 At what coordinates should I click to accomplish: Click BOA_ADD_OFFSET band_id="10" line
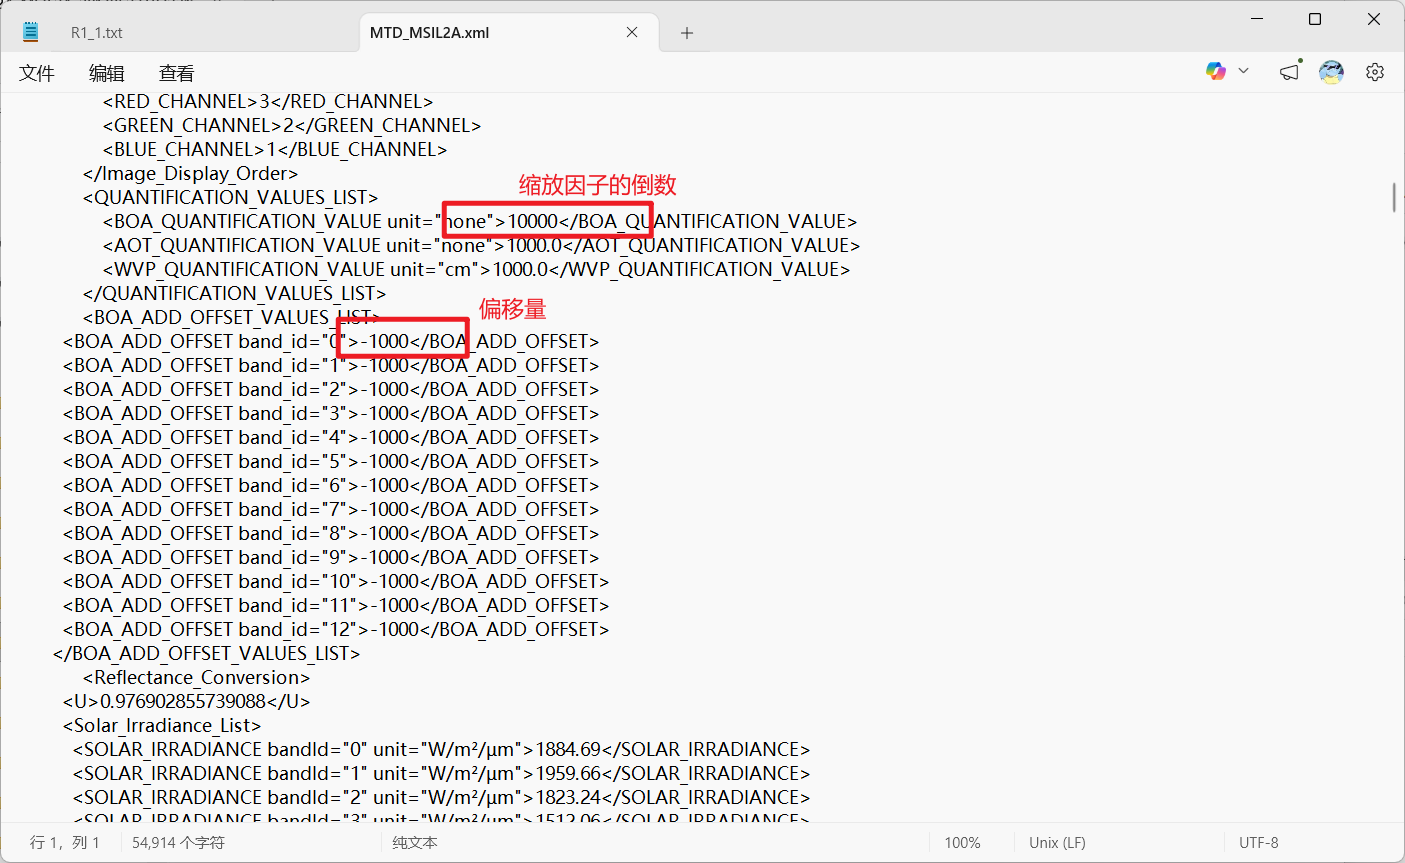(336, 581)
